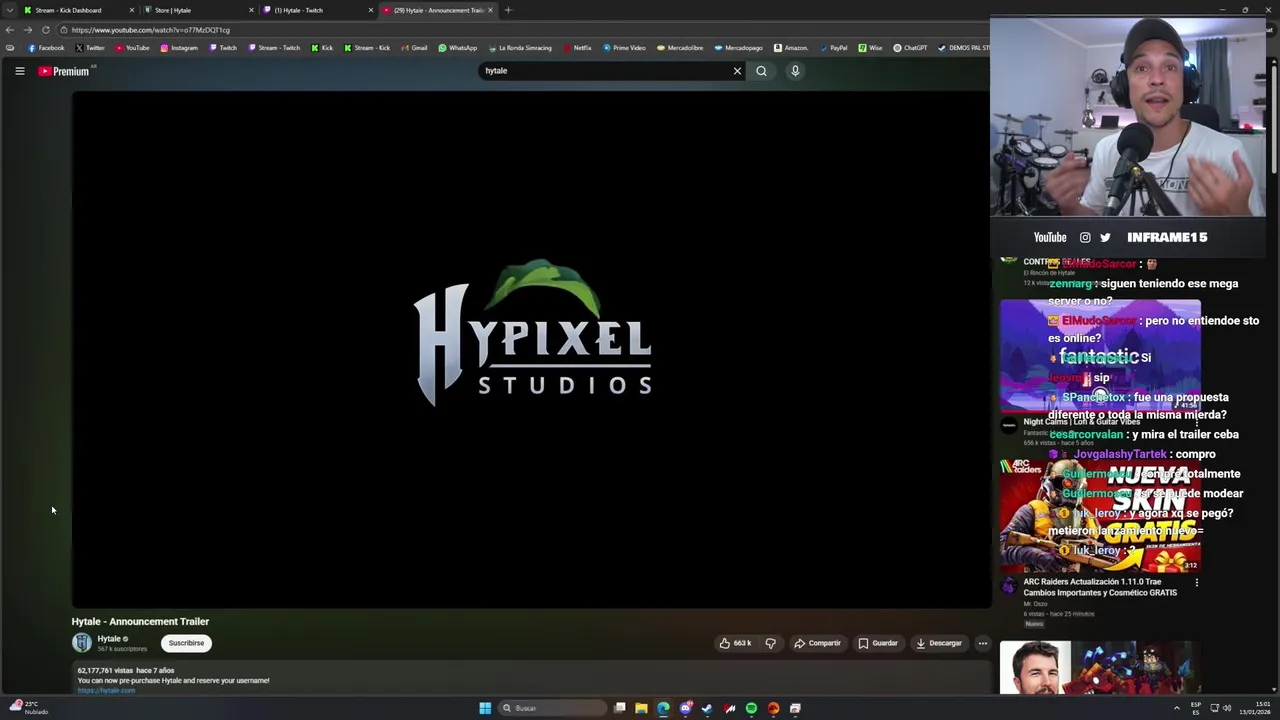Reload the page with refresh icon
The image size is (1280, 720).
46,30
